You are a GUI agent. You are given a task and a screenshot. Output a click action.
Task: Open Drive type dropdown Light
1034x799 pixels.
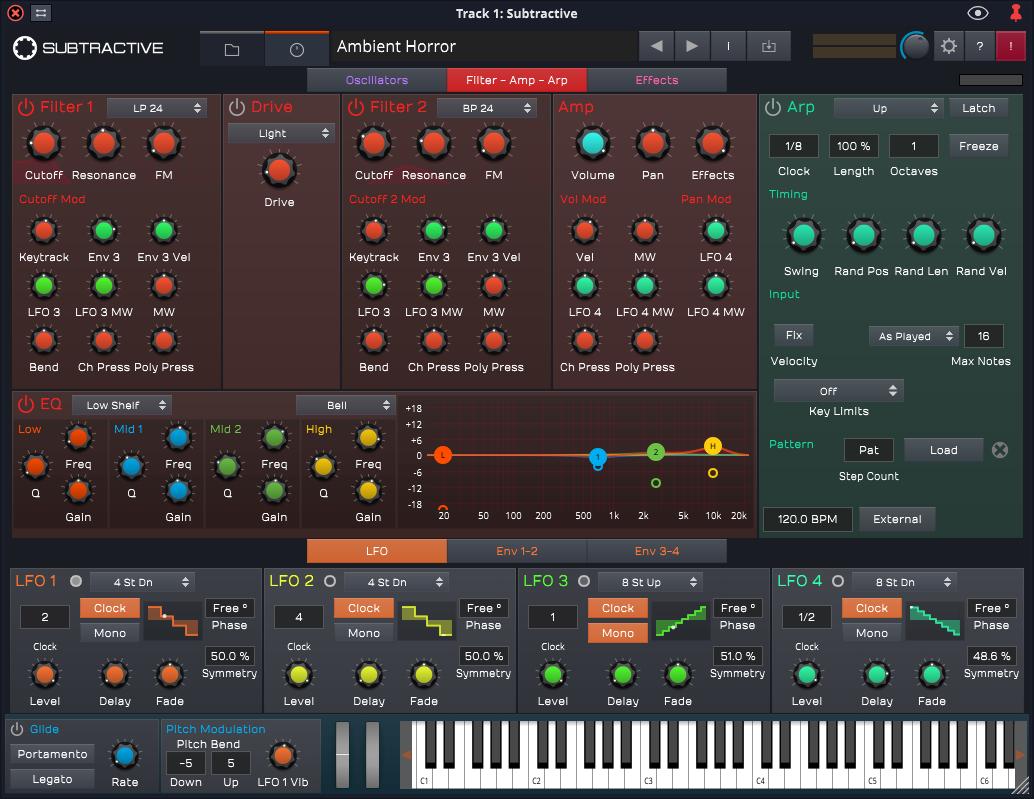281,133
